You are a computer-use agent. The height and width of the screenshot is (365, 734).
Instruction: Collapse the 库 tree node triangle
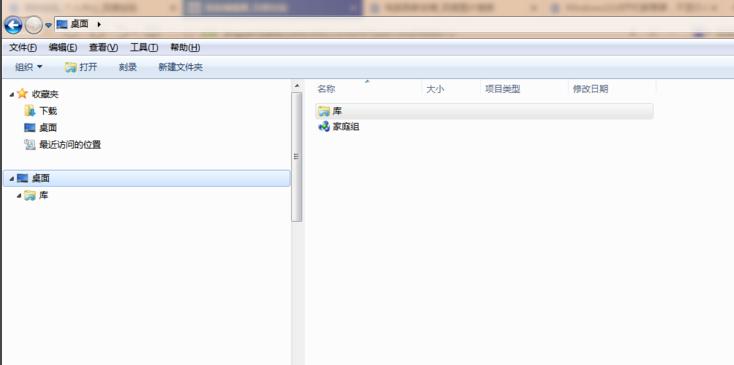(x=19, y=196)
